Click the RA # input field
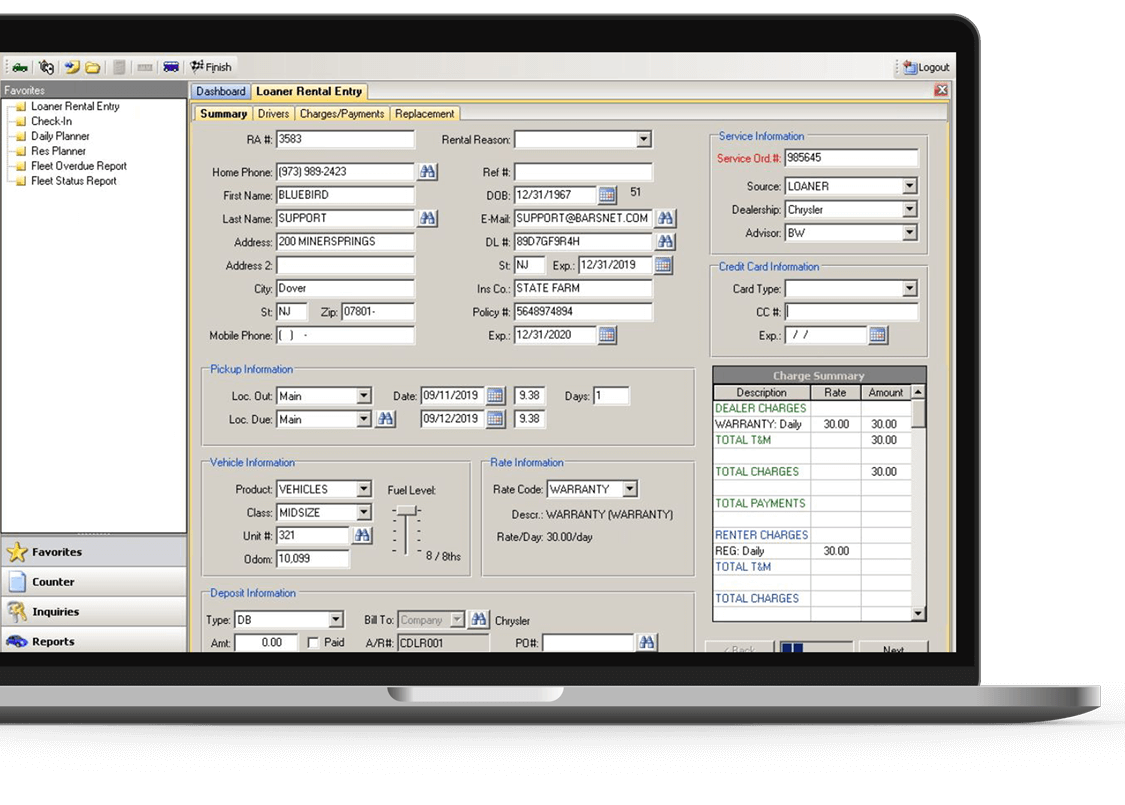Image resolution: width=1125 pixels, height=805 pixels. pyautogui.click(x=345, y=139)
